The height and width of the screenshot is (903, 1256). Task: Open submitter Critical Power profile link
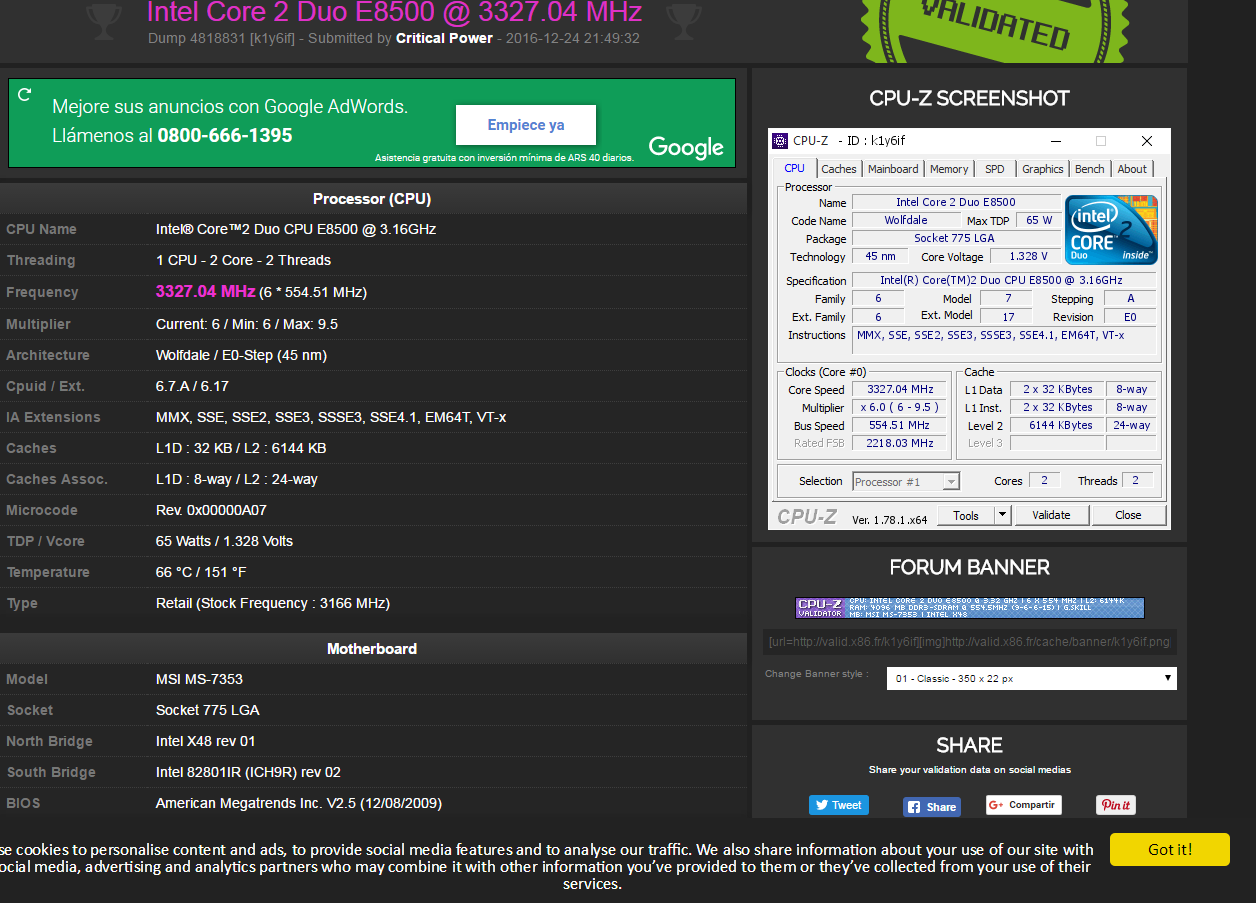click(x=444, y=38)
